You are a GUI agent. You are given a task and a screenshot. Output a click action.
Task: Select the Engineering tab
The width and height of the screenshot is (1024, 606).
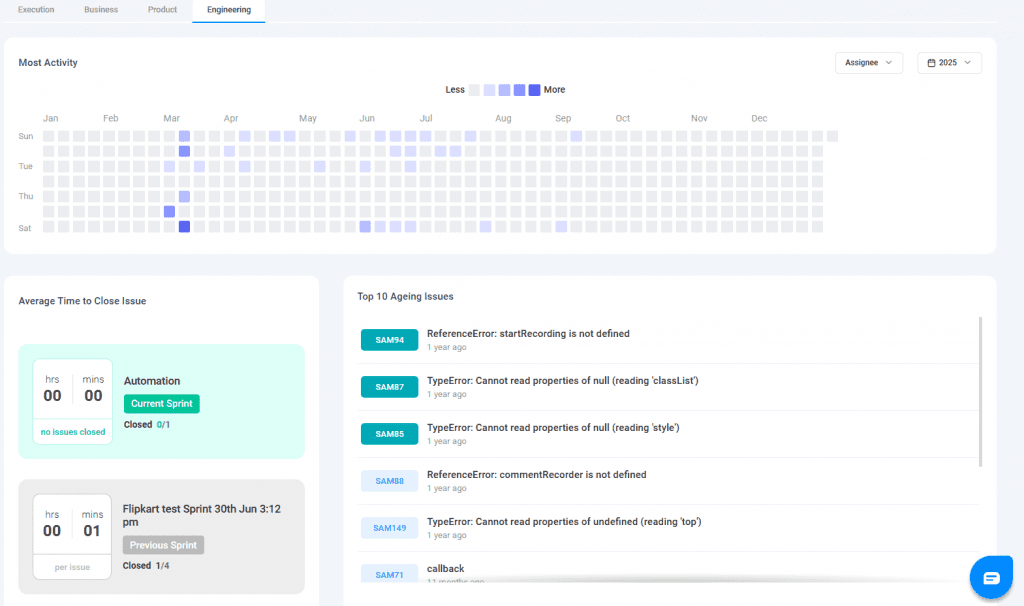tap(229, 10)
